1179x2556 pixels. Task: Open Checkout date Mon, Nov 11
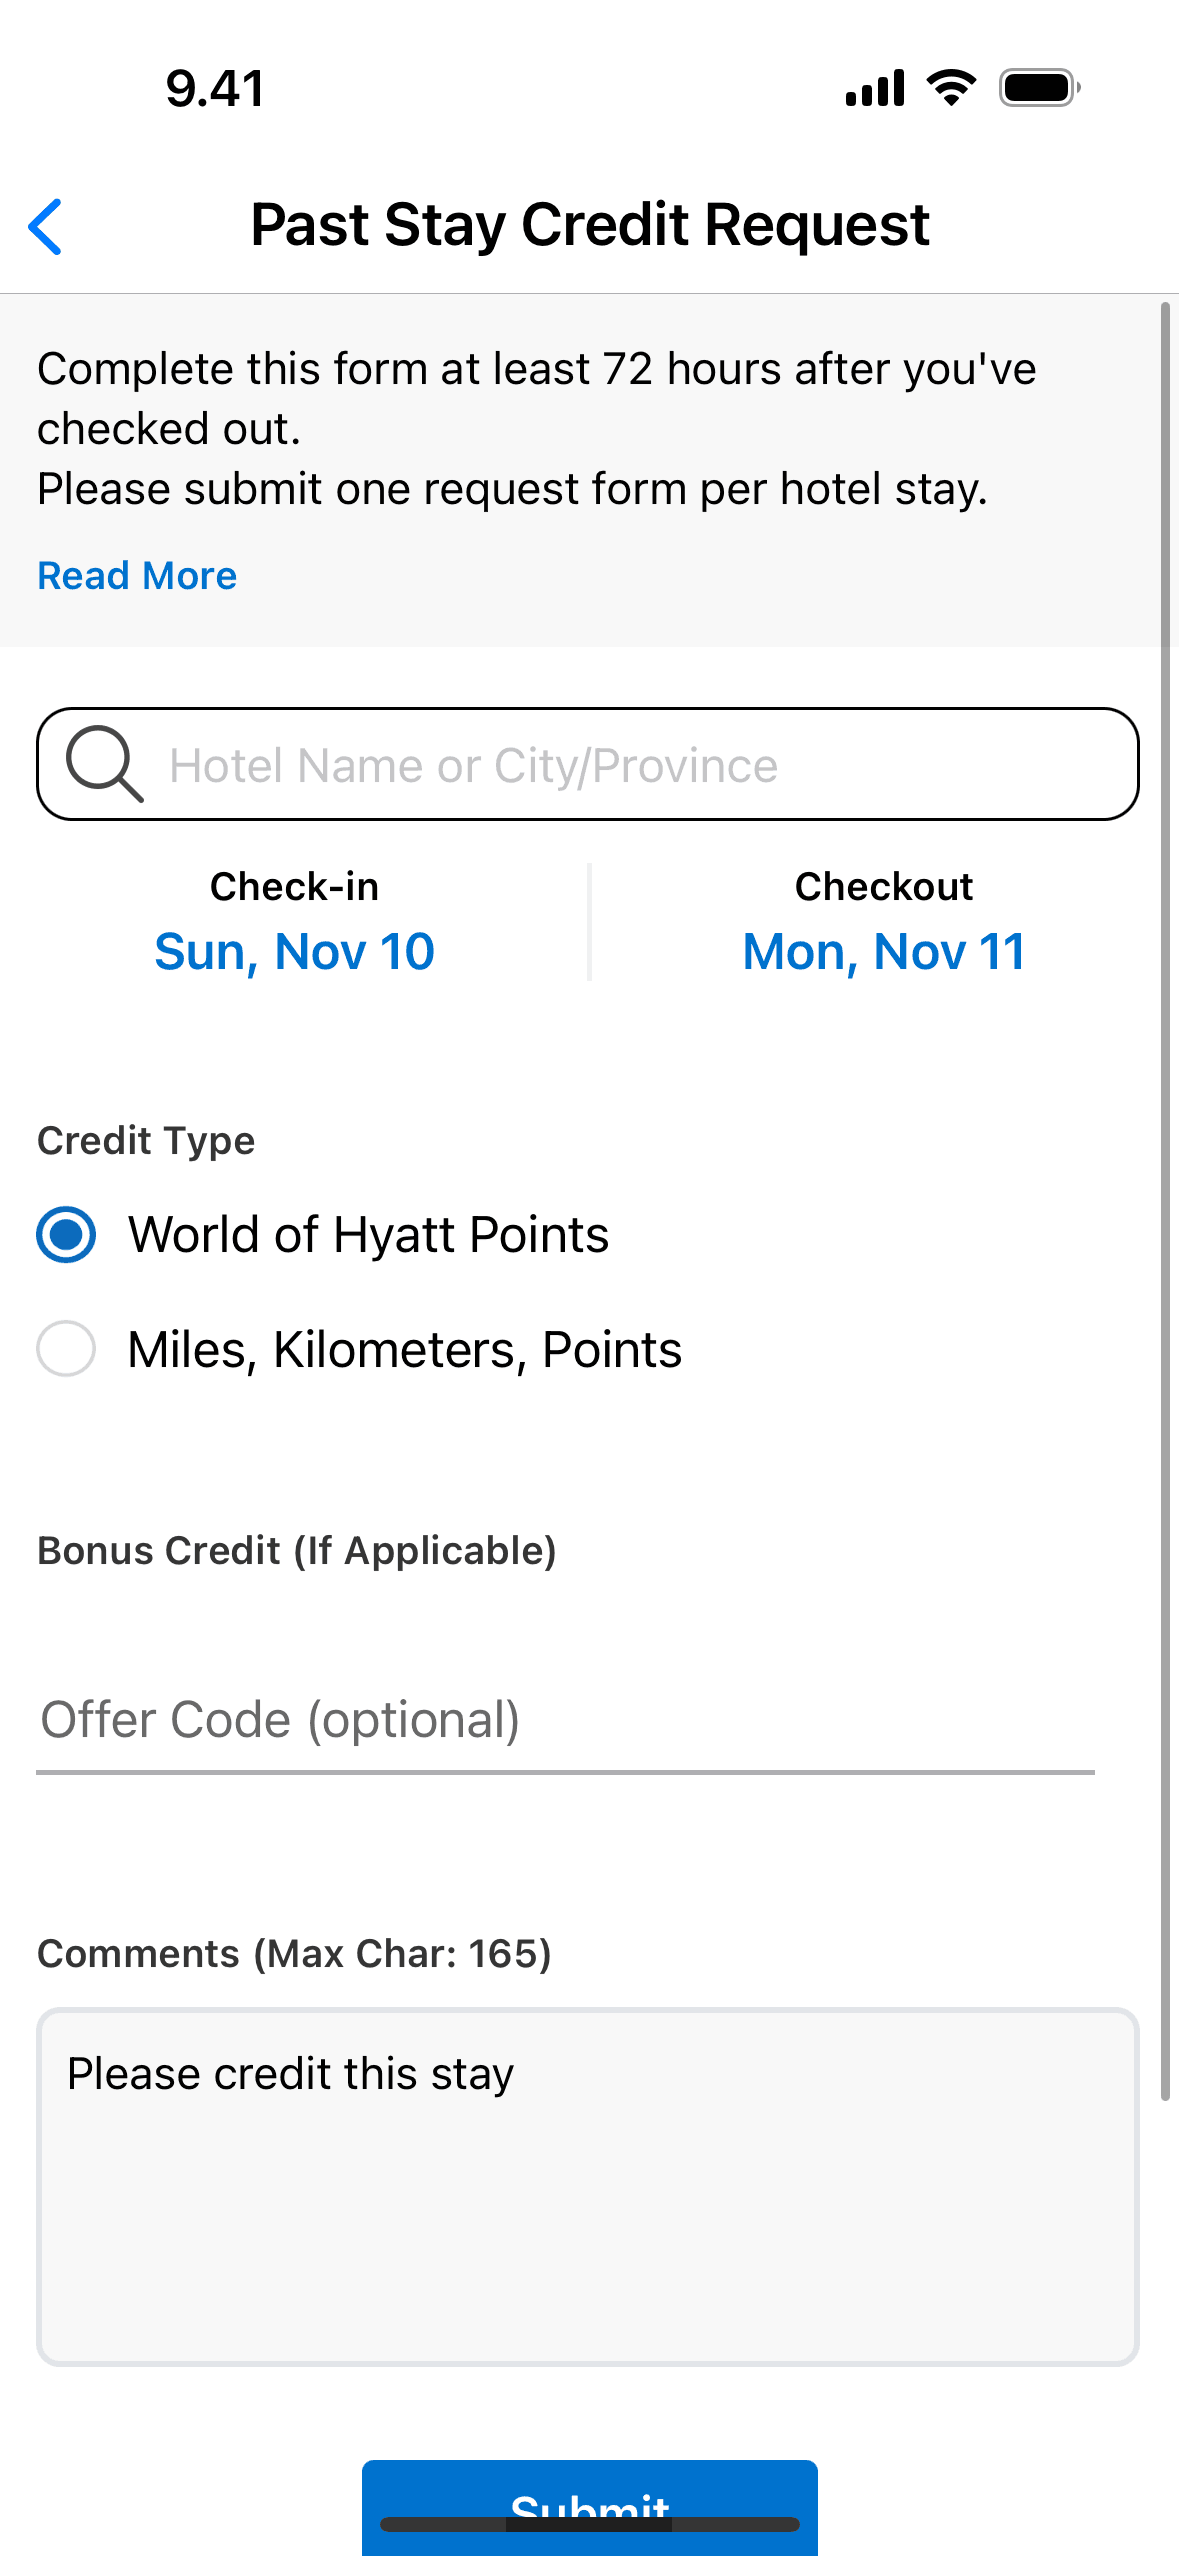click(x=884, y=950)
